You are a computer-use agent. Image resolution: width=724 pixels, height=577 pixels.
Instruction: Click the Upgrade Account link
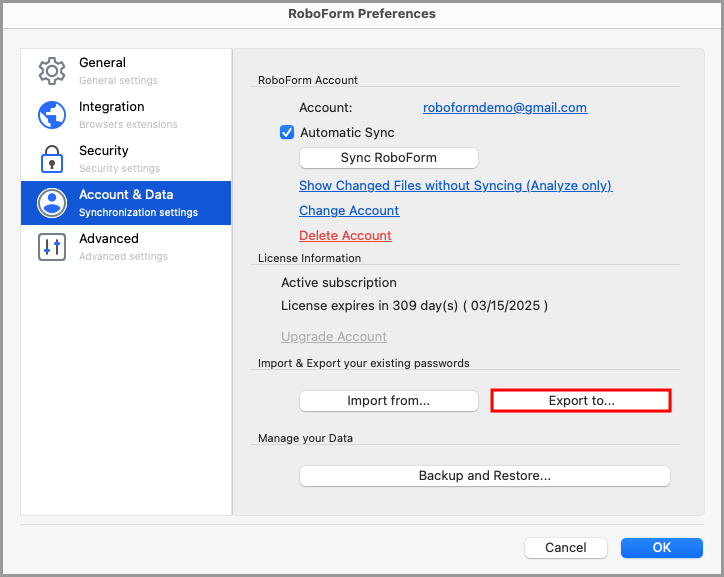(334, 337)
